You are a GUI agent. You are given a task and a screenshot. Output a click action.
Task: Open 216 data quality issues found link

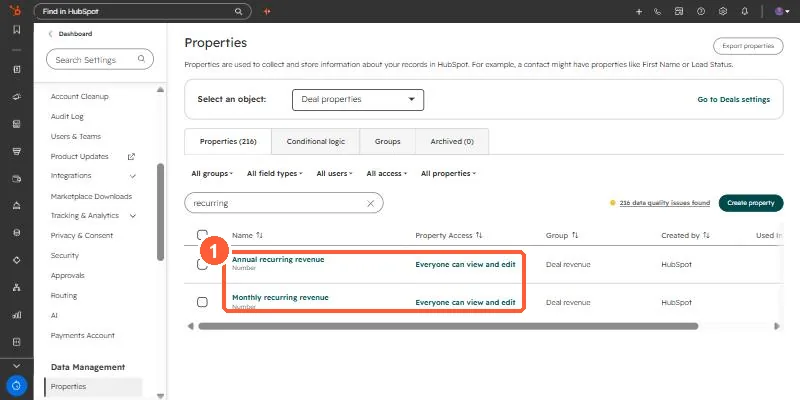tap(665, 203)
